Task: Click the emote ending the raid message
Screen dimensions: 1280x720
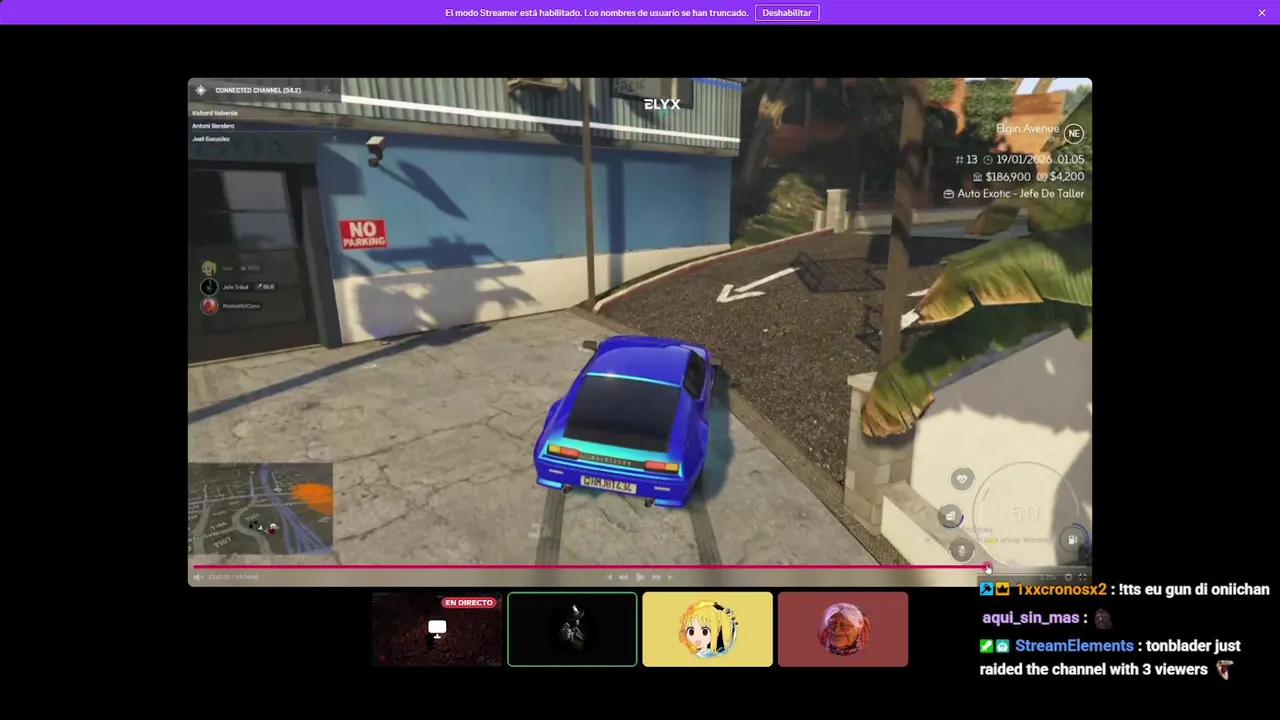Action: (x=1224, y=670)
